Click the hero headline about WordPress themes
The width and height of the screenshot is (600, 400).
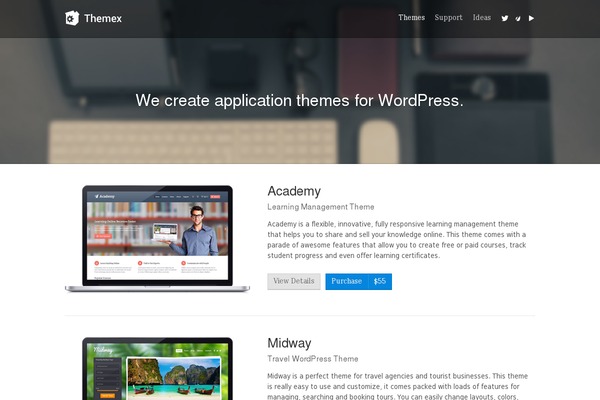tap(299, 101)
